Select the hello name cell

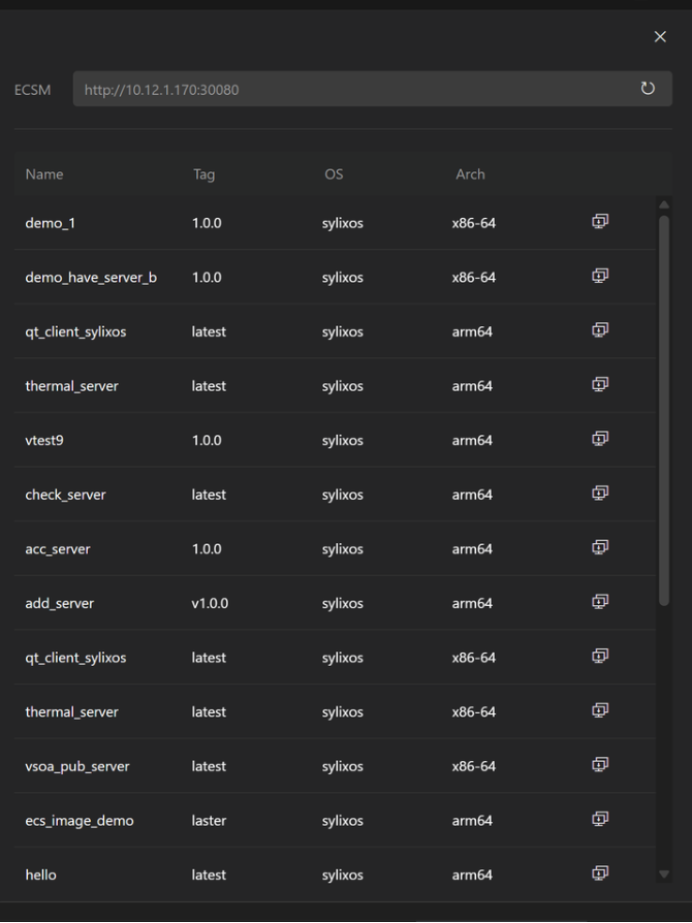(41, 875)
